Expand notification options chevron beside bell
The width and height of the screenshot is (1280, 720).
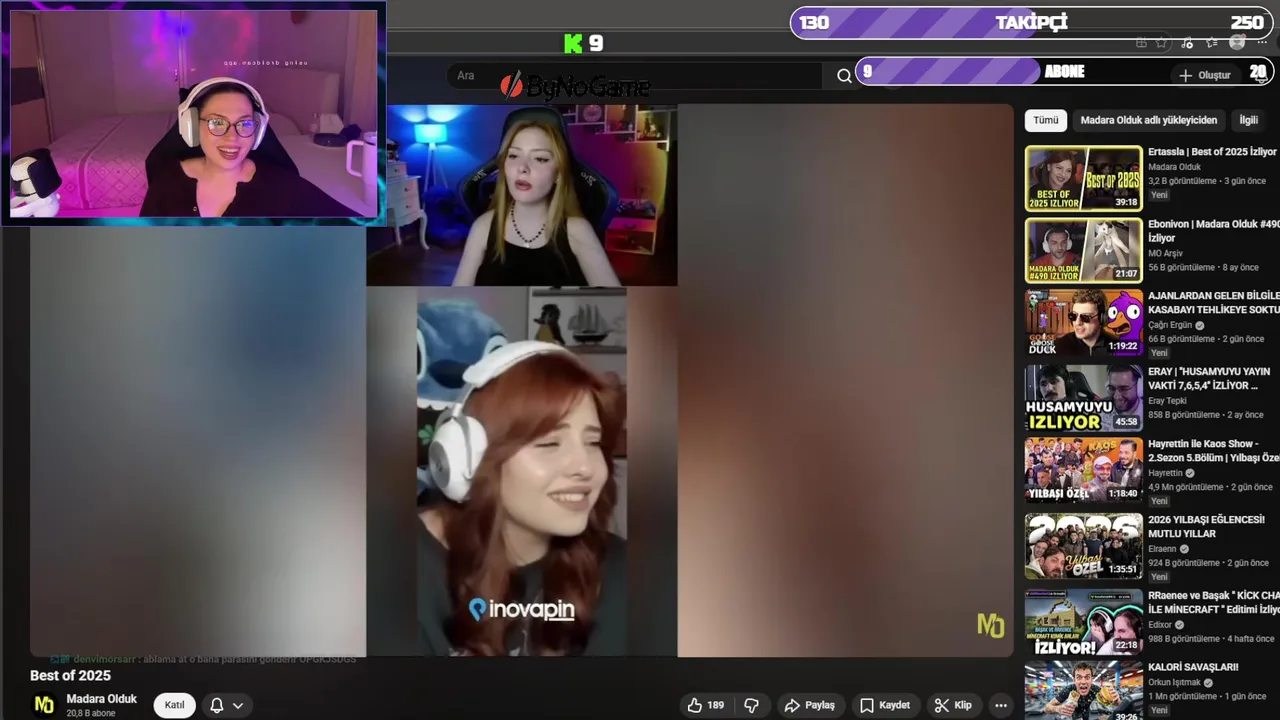(x=238, y=705)
